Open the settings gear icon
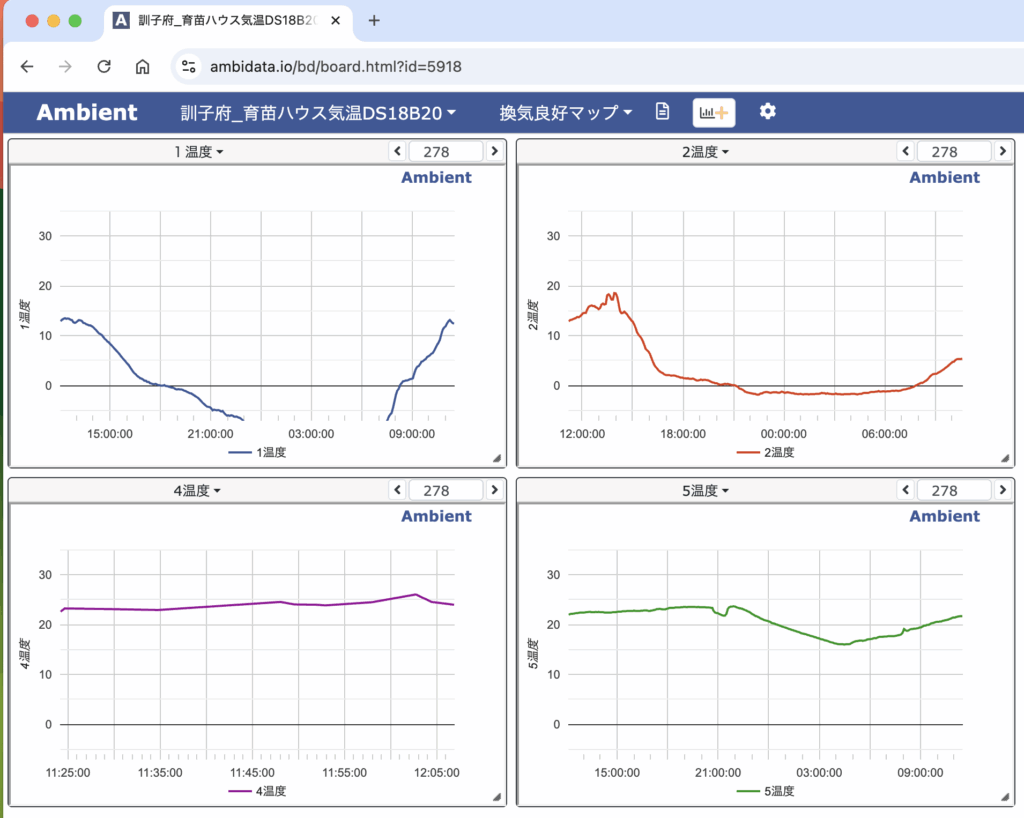Image resolution: width=1024 pixels, height=818 pixels. click(767, 111)
